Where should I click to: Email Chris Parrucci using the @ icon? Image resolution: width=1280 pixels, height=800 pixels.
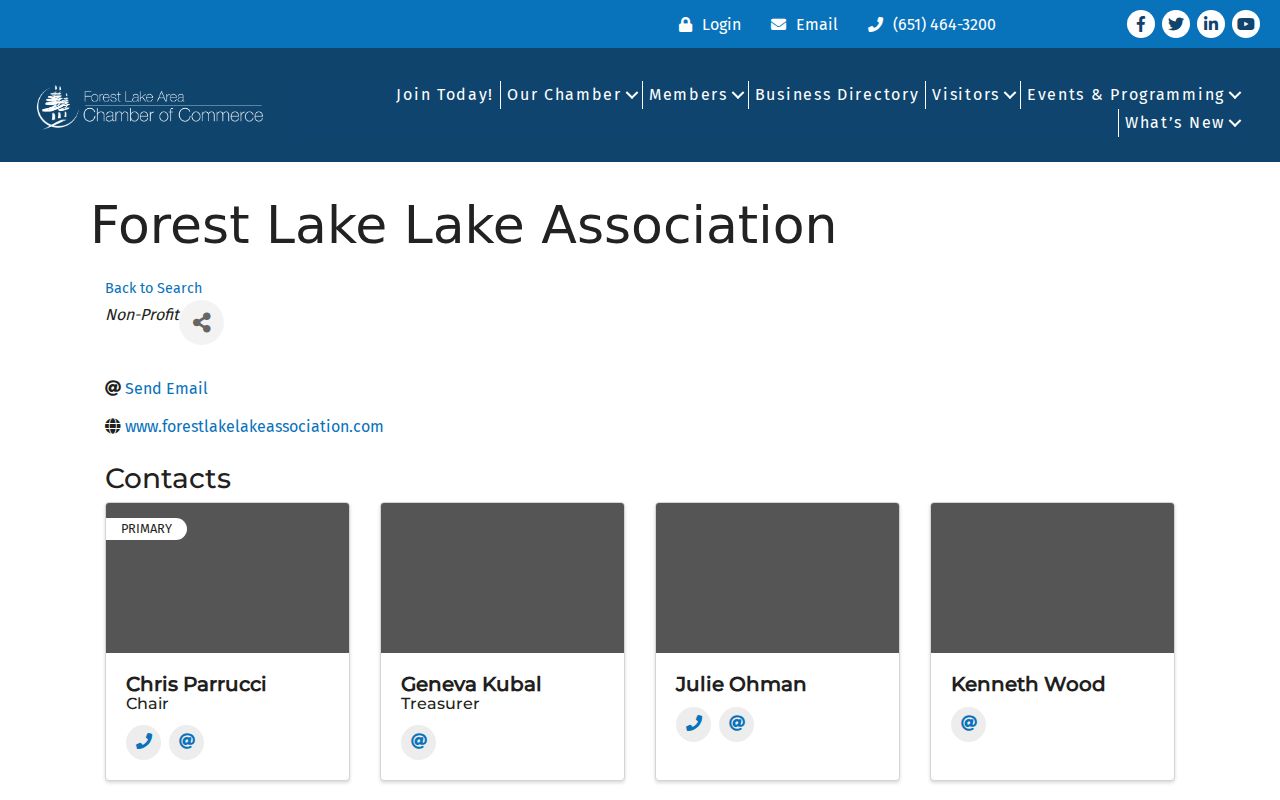(x=186, y=742)
